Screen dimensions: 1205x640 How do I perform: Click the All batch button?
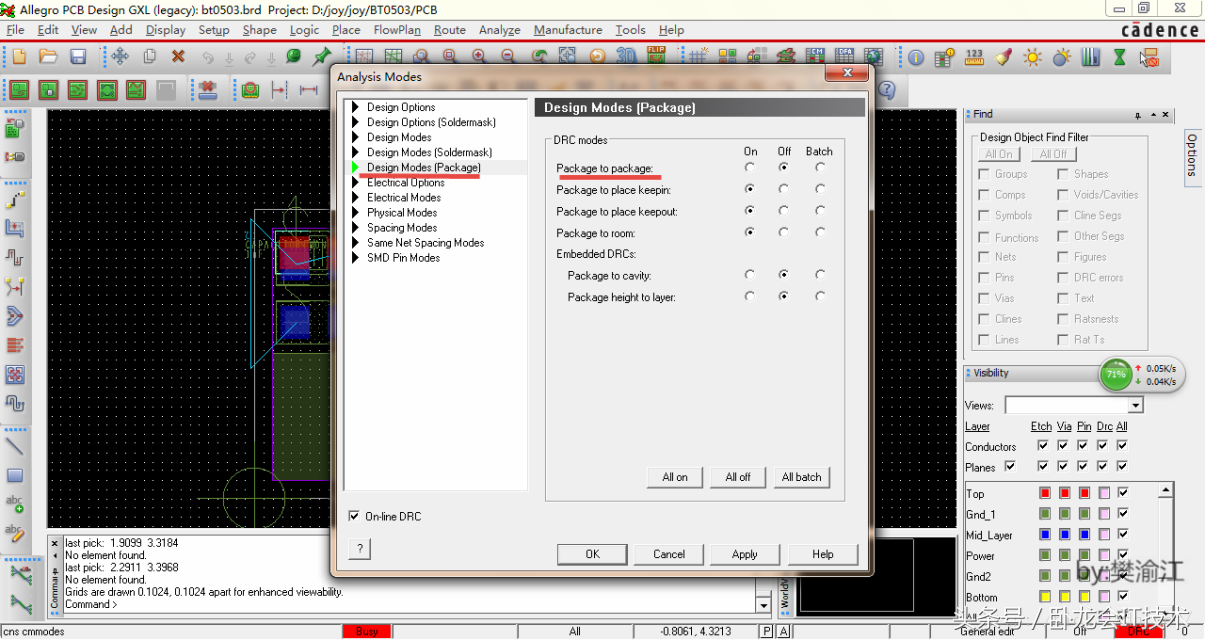tap(802, 477)
